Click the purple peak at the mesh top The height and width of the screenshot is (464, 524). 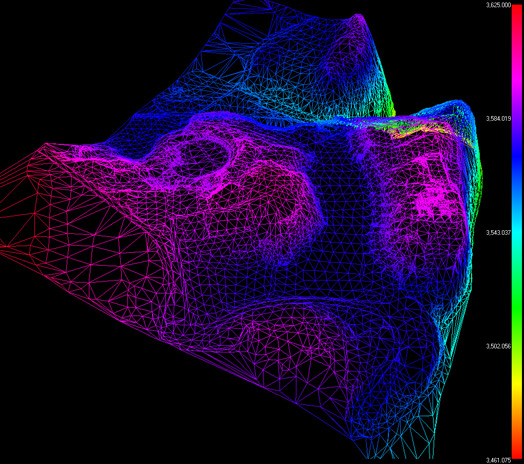(x=358, y=20)
